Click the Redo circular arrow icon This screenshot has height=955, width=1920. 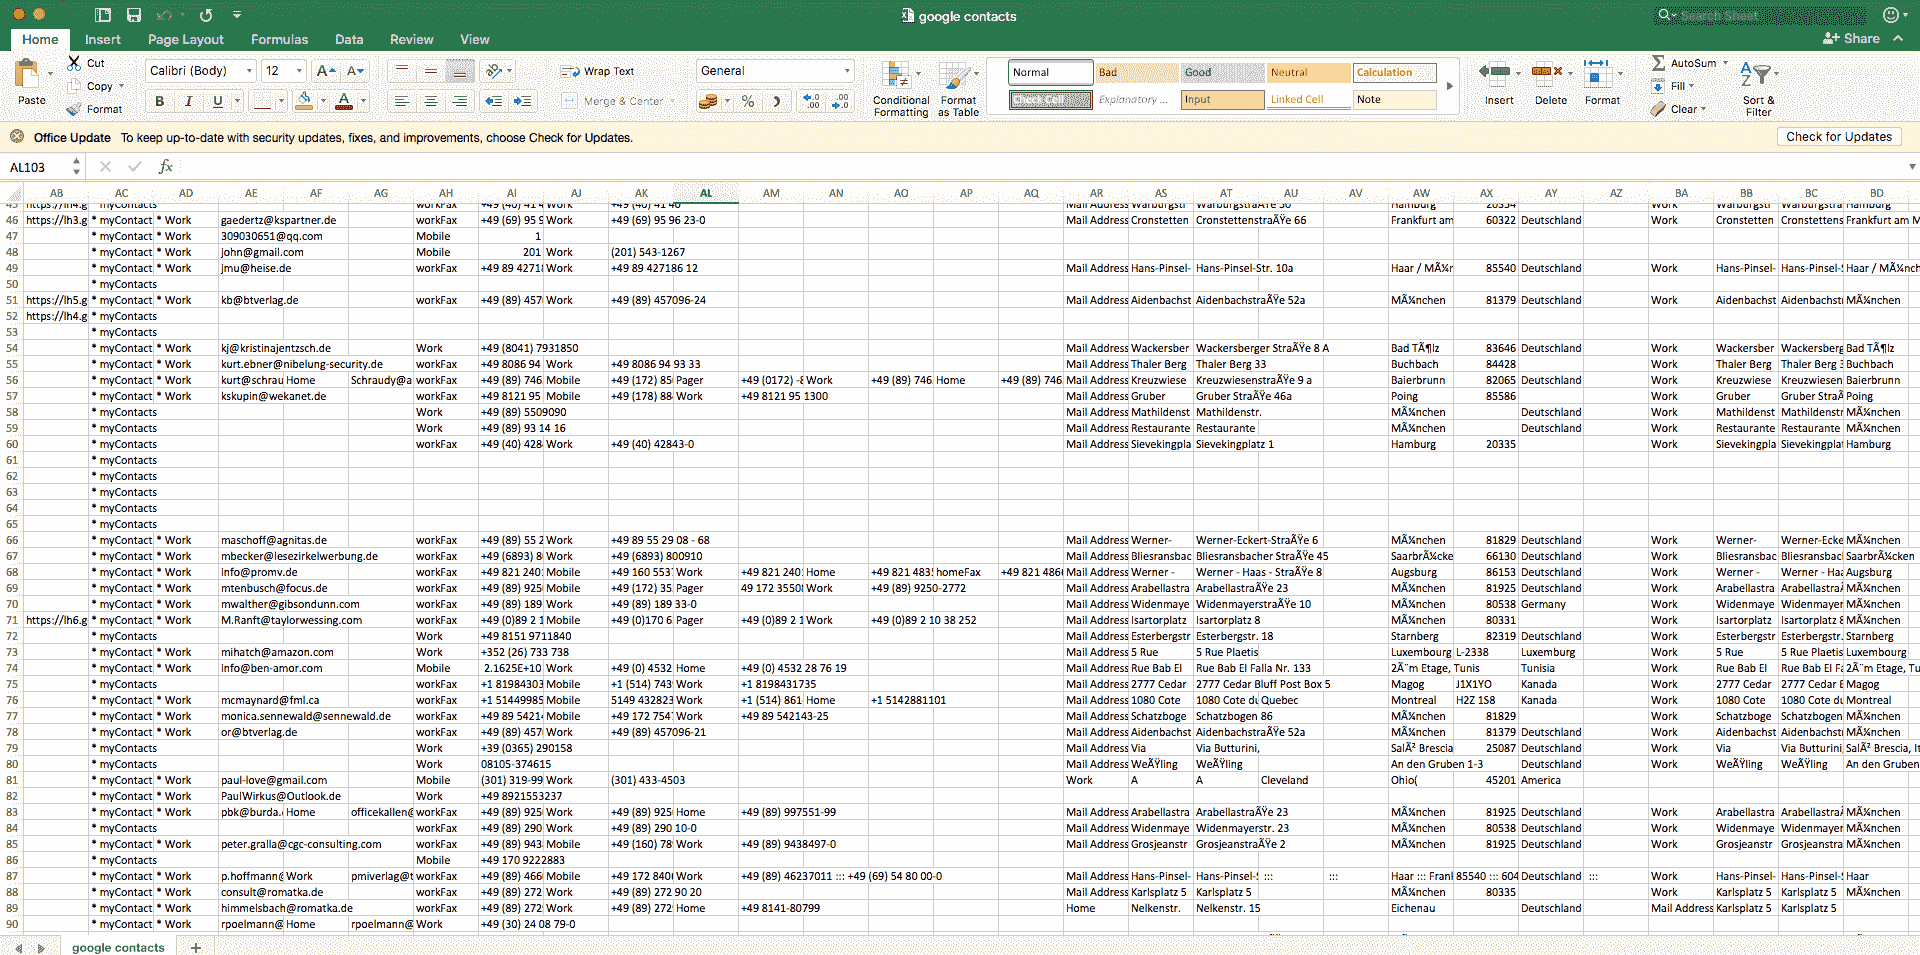(206, 15)
